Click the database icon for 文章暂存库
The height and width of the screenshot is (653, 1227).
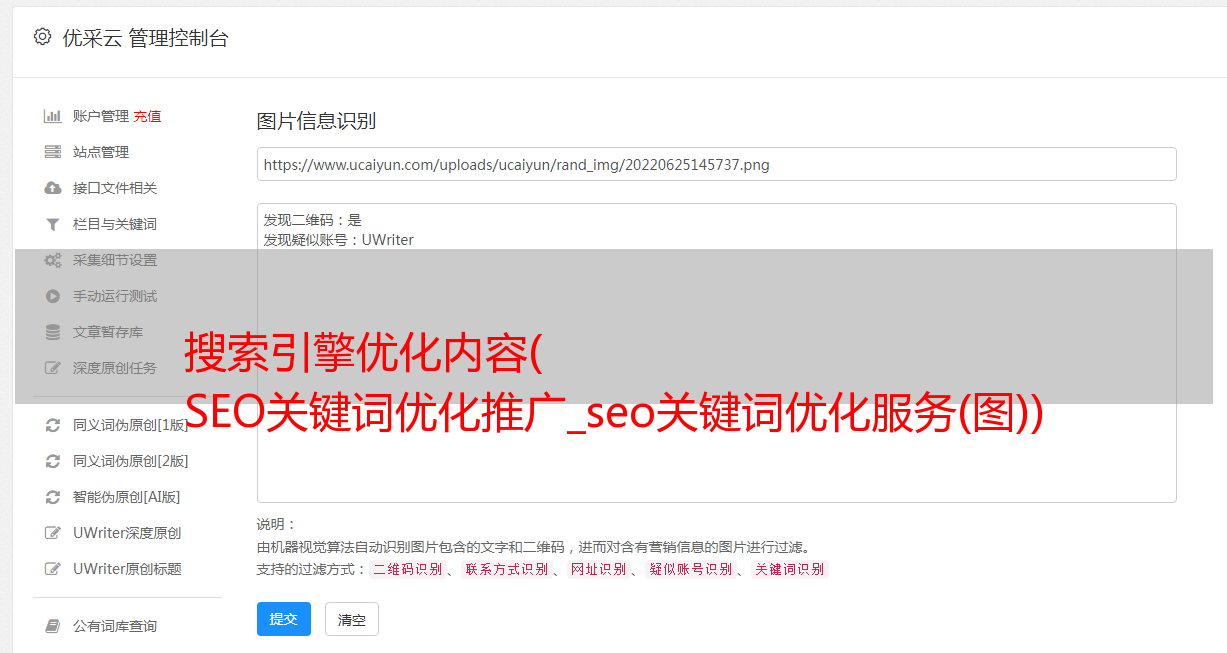tap(53, 332)
